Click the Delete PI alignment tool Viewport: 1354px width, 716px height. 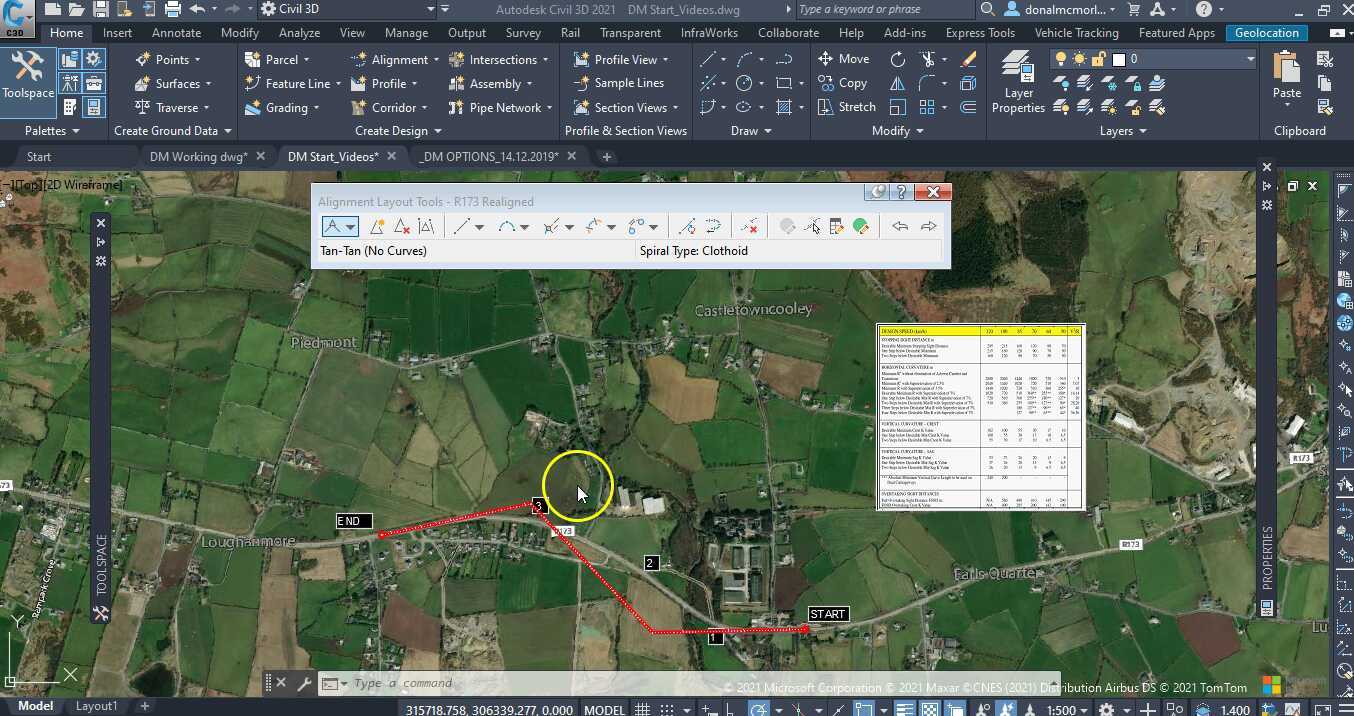point(401,227)
